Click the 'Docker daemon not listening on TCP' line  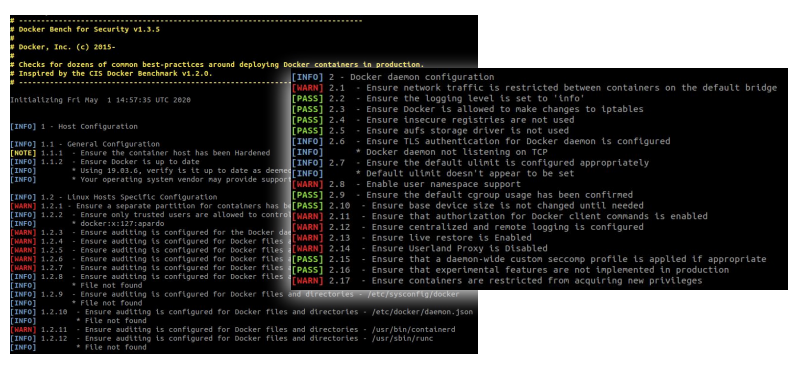click(x=419, y=152)
